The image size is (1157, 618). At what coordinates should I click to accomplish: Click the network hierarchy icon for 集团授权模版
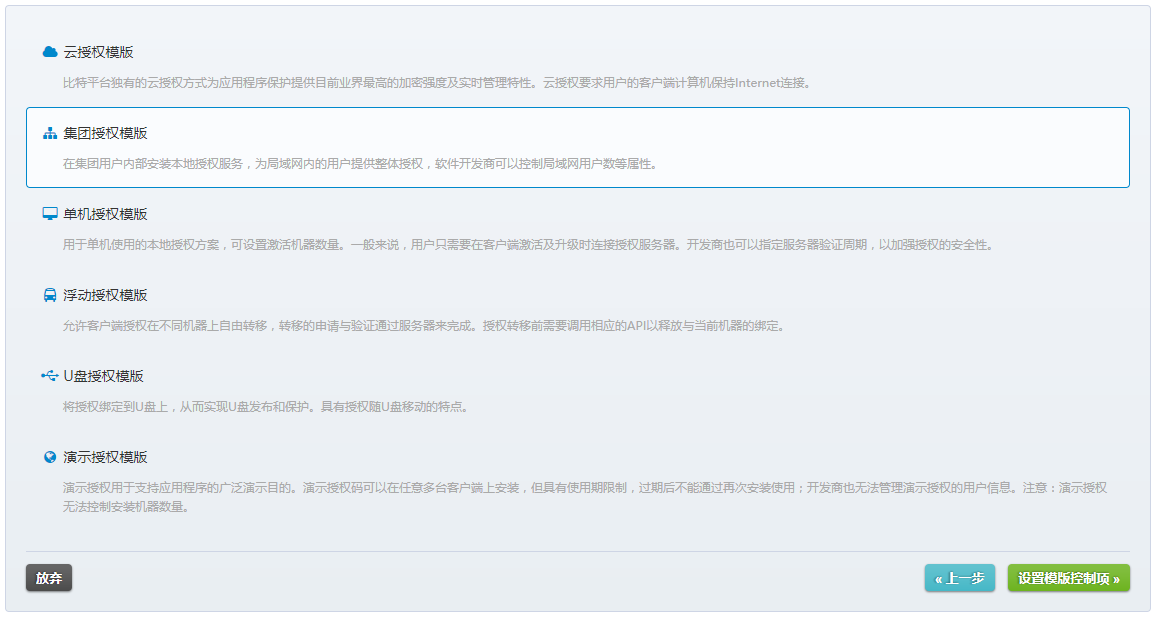[x=50, y=133]
